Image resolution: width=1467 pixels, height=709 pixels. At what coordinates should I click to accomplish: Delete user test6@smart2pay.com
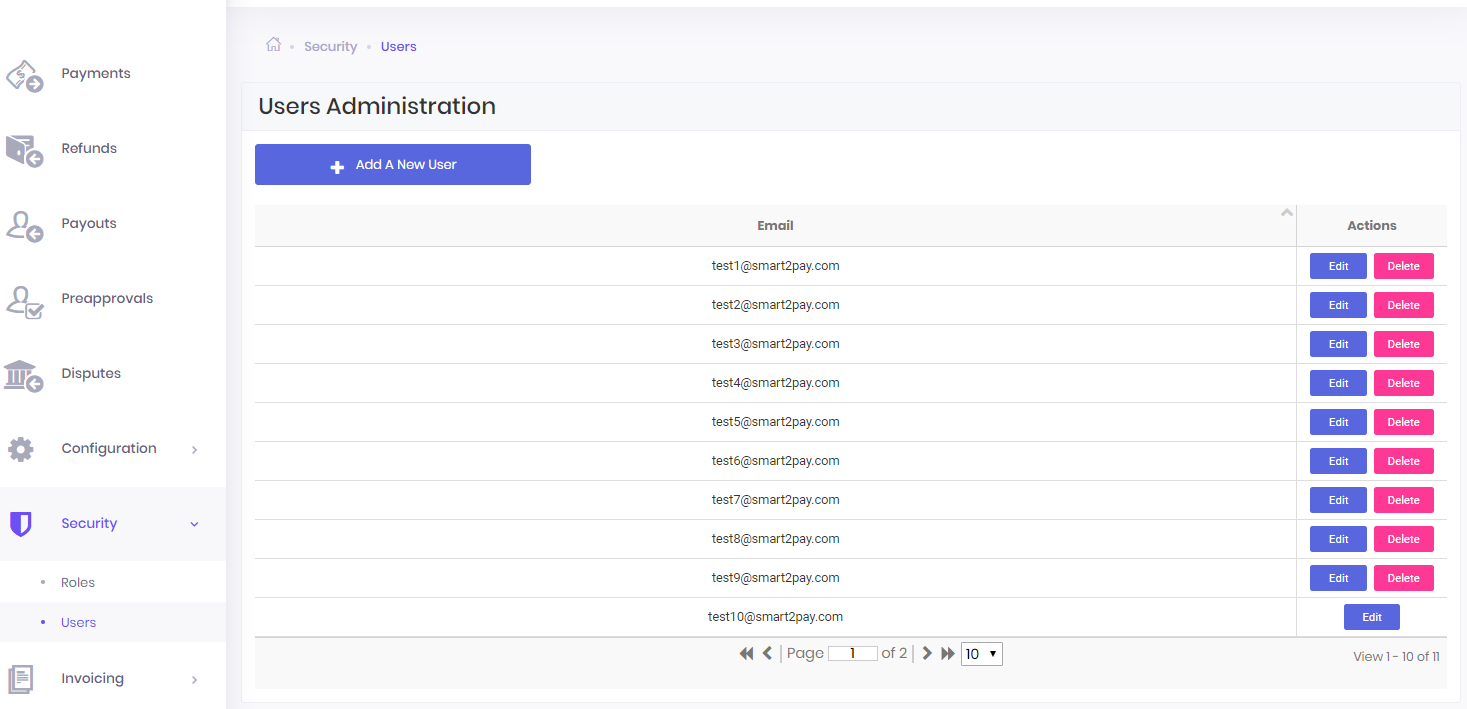[1404, 461]
